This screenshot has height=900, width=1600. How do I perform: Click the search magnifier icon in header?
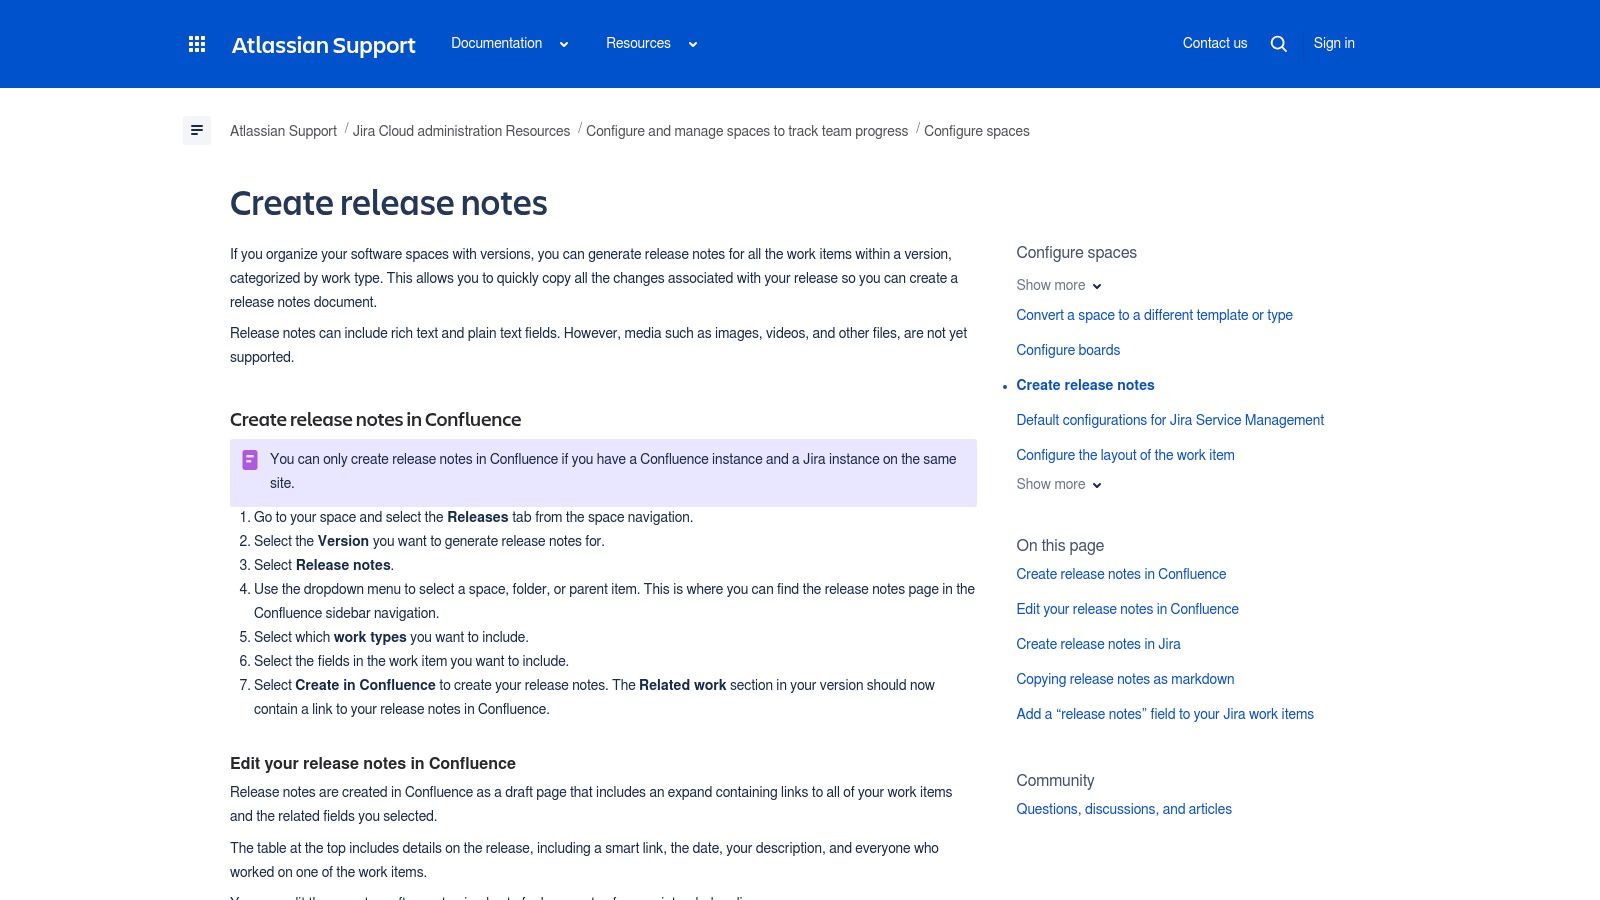[x=1278, y=44]
